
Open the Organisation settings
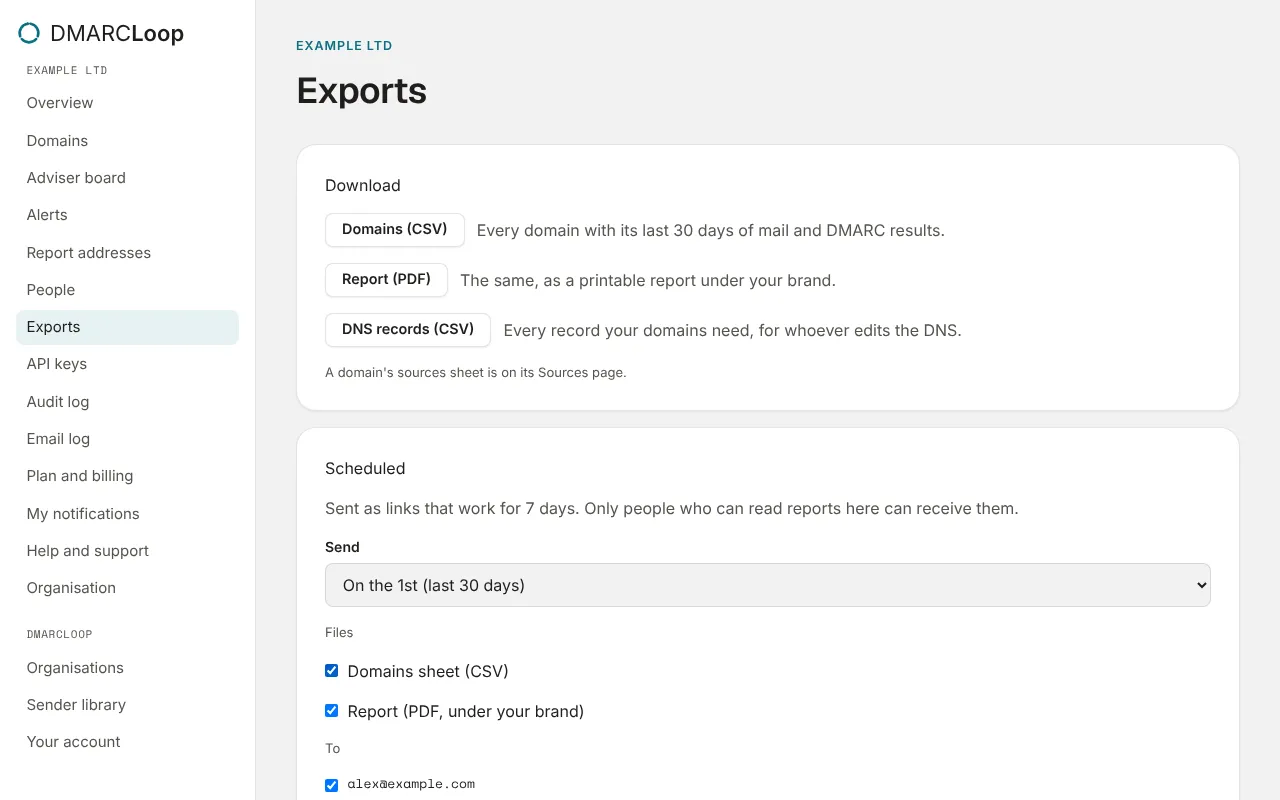click(x=127, y=588)
